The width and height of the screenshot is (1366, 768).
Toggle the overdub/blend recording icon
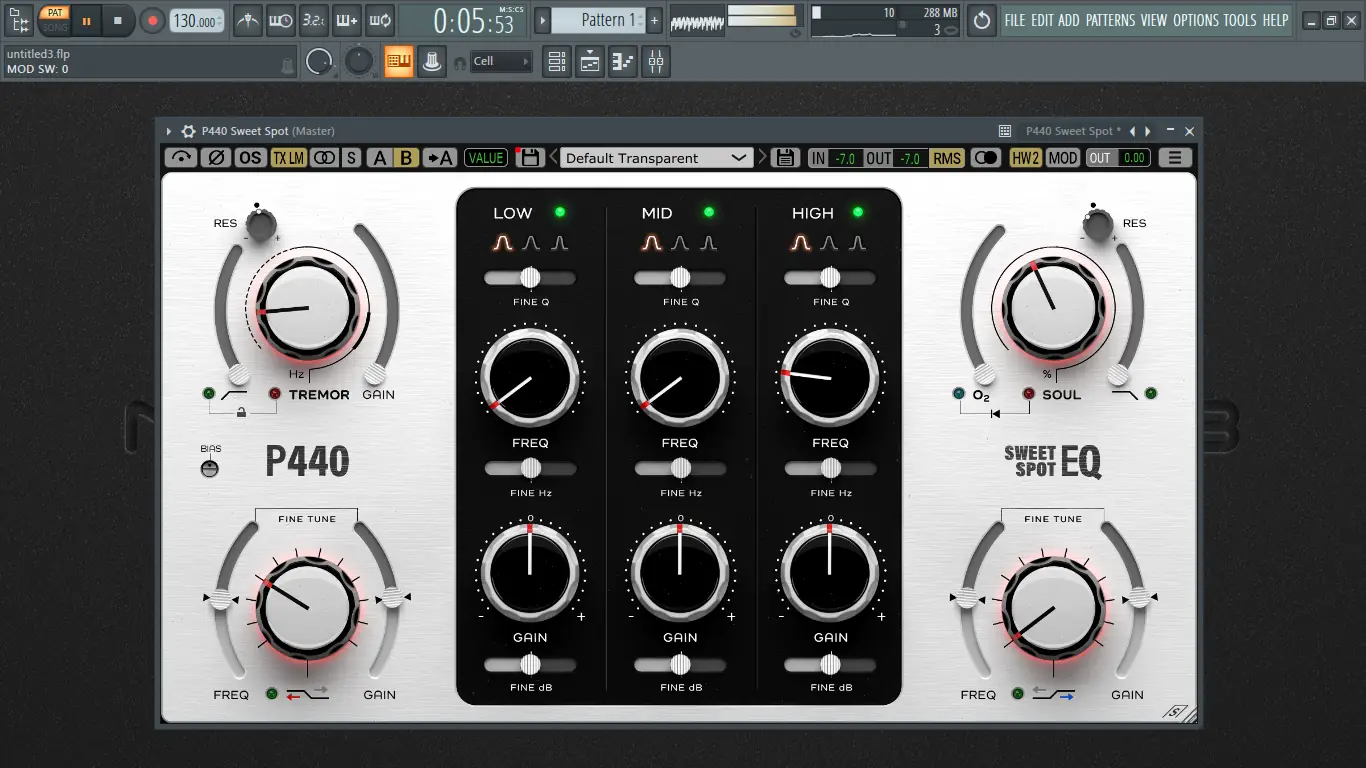click(x=347, y=19)
